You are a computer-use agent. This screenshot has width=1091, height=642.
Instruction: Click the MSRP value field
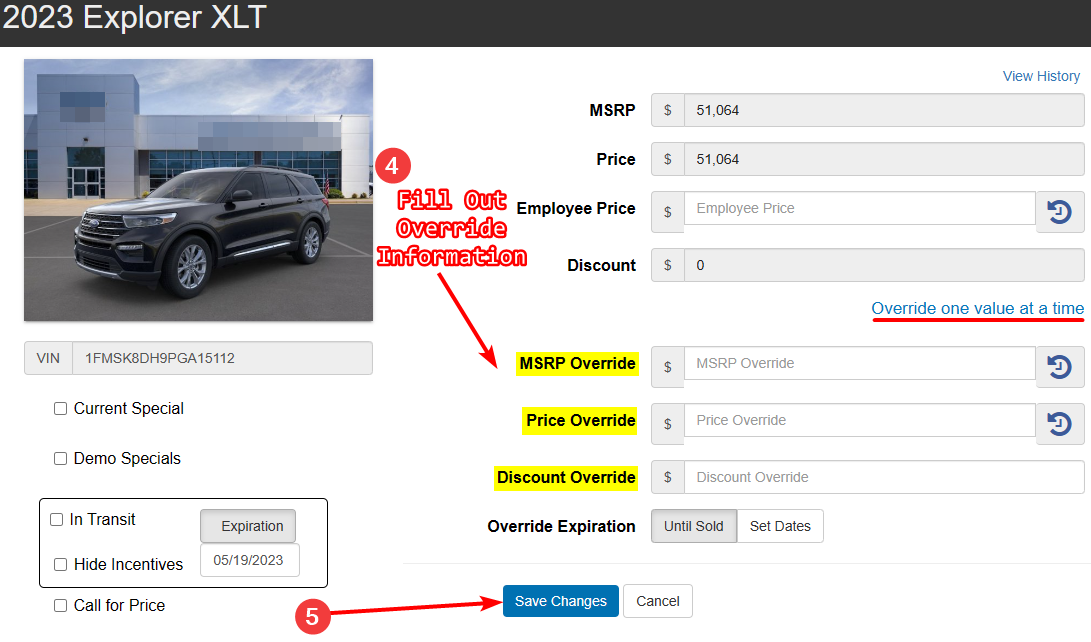coord(884,110)
